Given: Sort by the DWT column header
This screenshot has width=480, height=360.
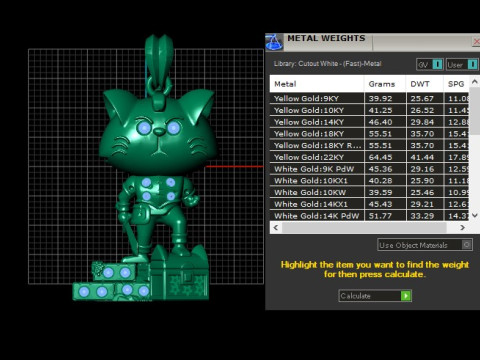Looking at the screenshot, I should 424,84.
